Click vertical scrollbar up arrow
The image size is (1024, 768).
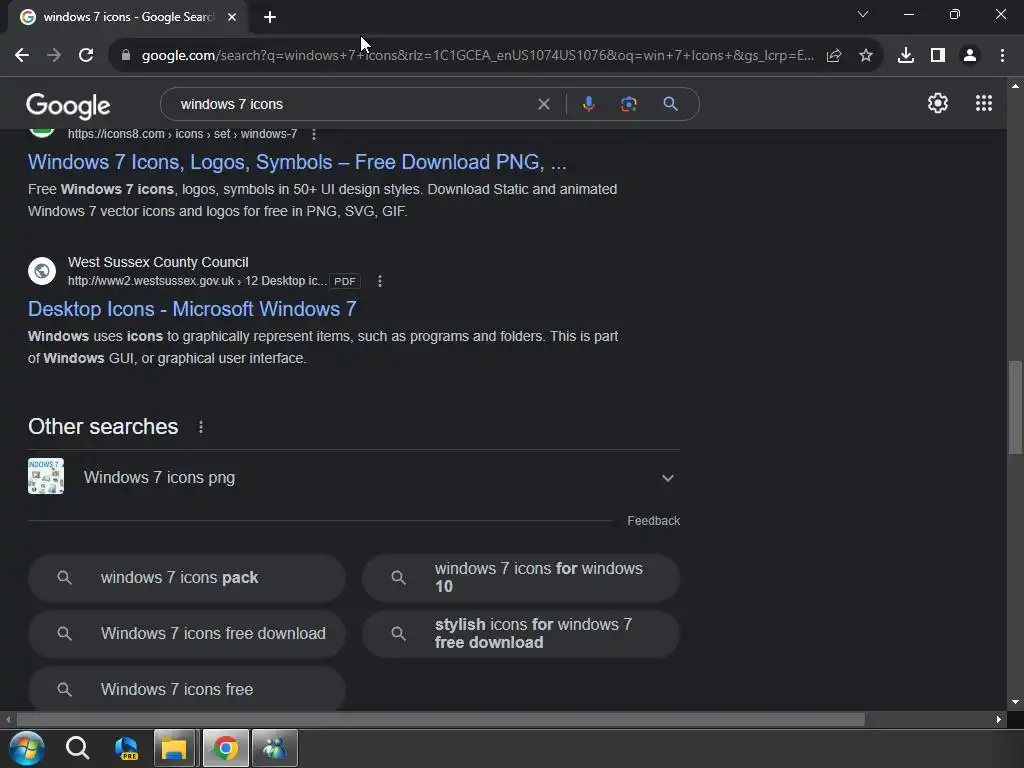[x=1015, y=86]
